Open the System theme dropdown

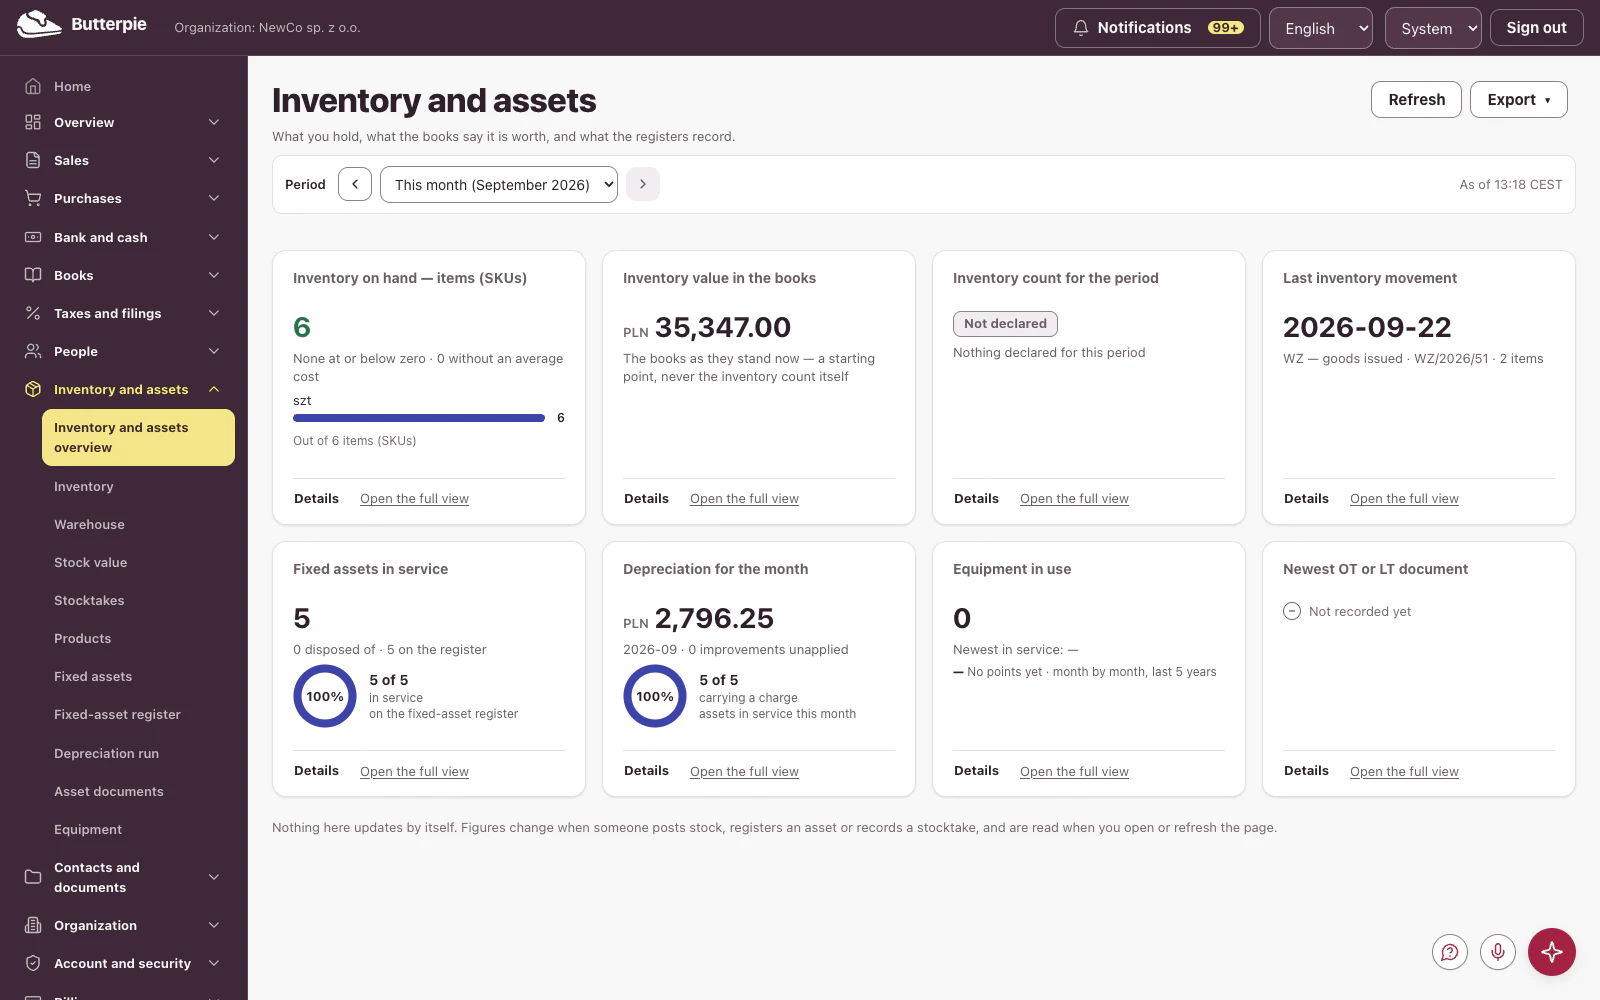pos(1433,28)
